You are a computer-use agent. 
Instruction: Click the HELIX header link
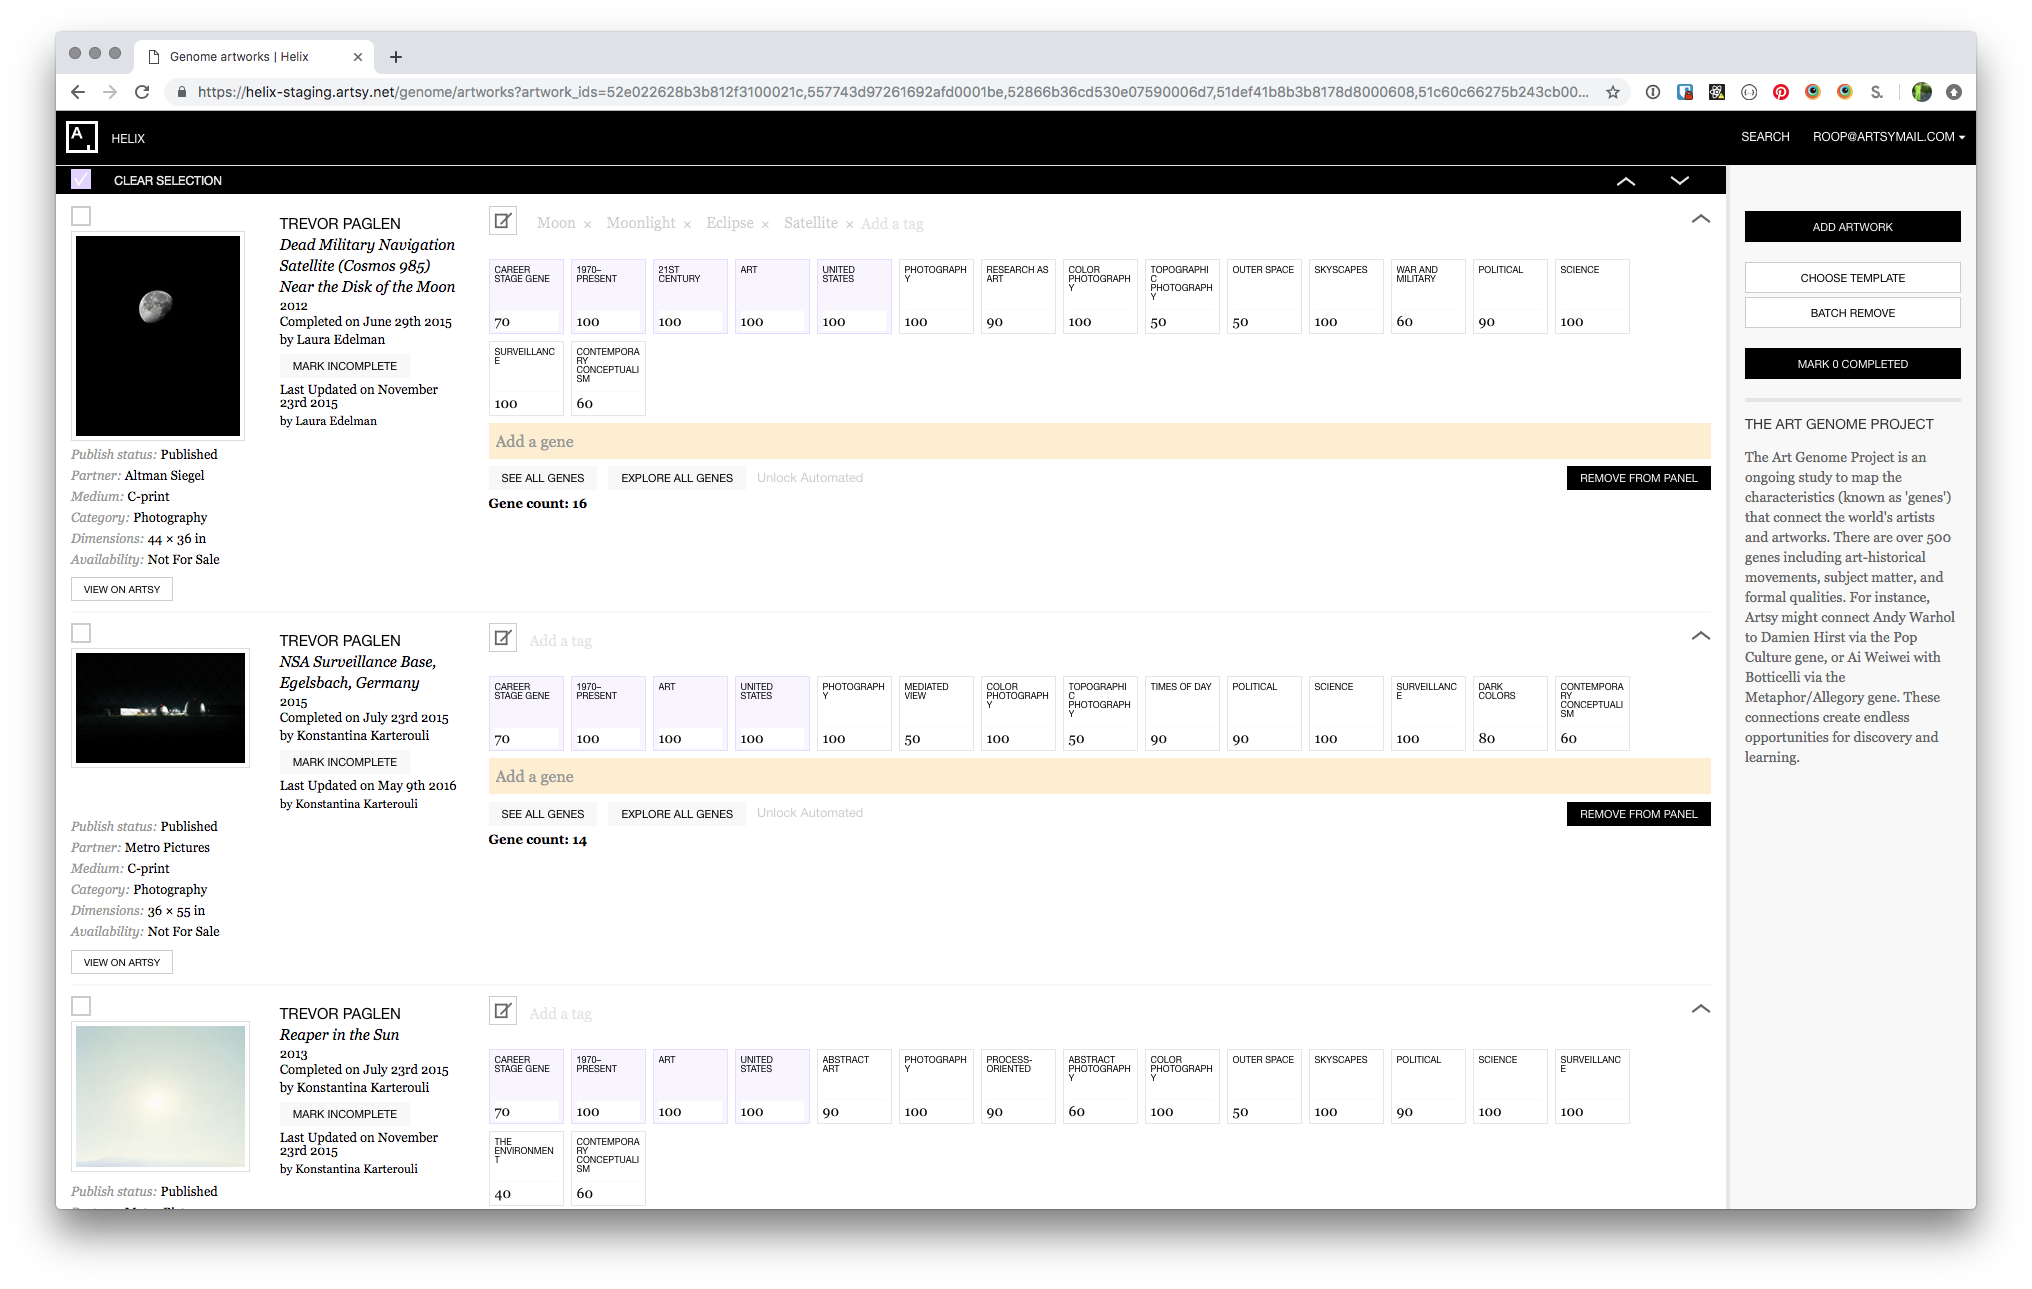(128, 139)
